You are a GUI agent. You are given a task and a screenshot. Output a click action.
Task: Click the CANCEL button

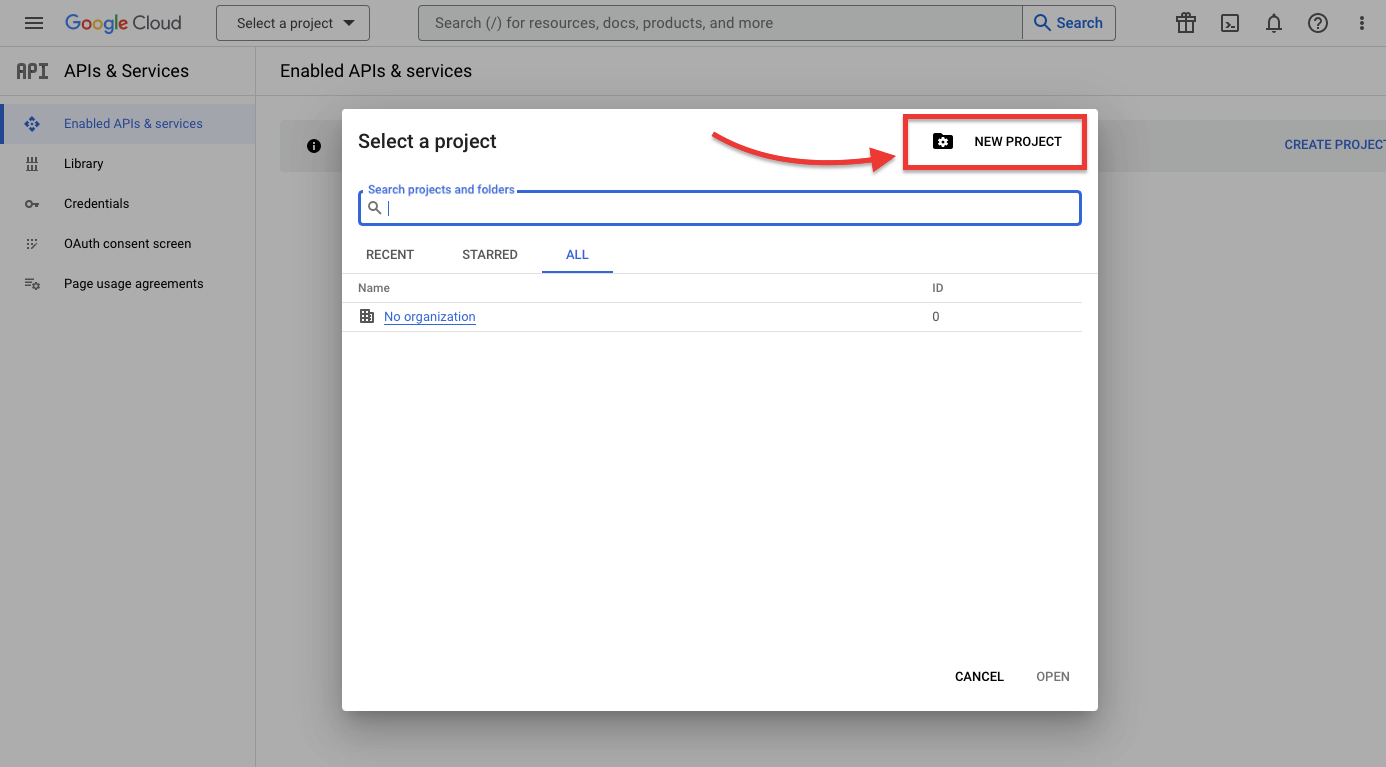point(979,677)
